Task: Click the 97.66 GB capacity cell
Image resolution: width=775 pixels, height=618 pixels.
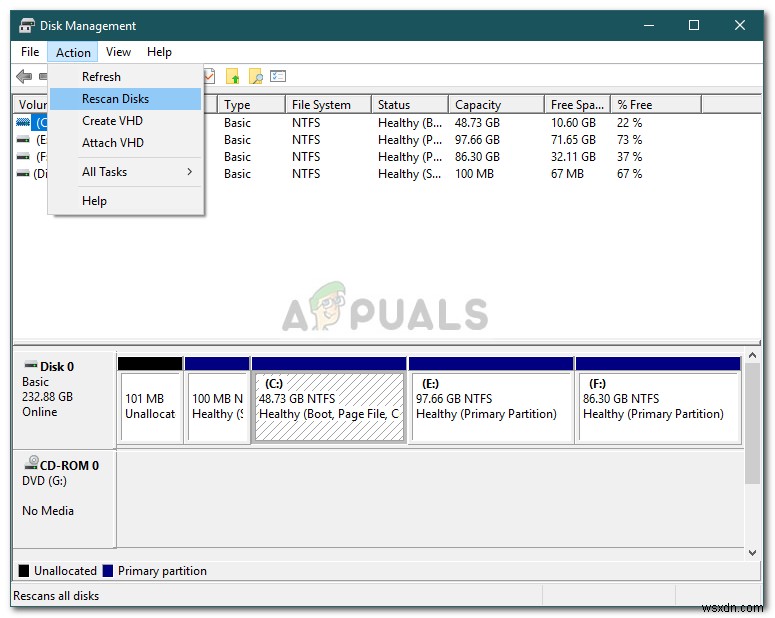Action: [477, 140]
